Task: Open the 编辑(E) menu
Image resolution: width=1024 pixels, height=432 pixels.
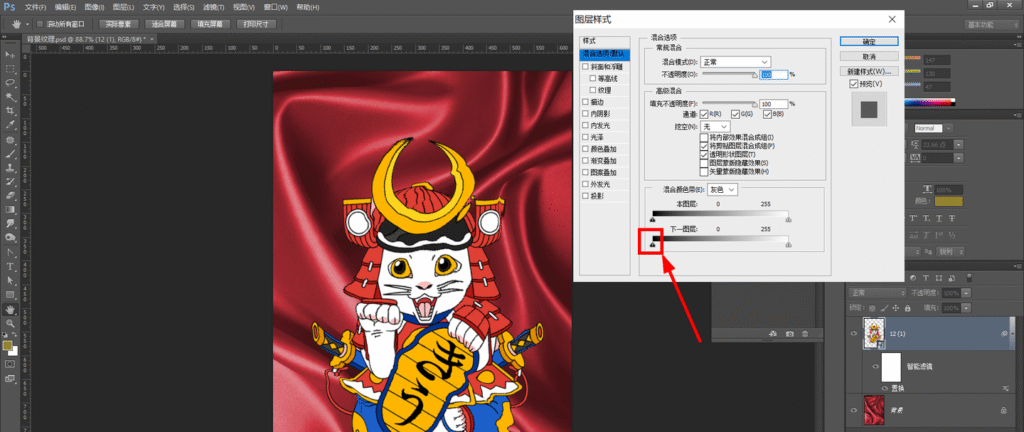Action: pyautogui.click(x=65, y=7)
